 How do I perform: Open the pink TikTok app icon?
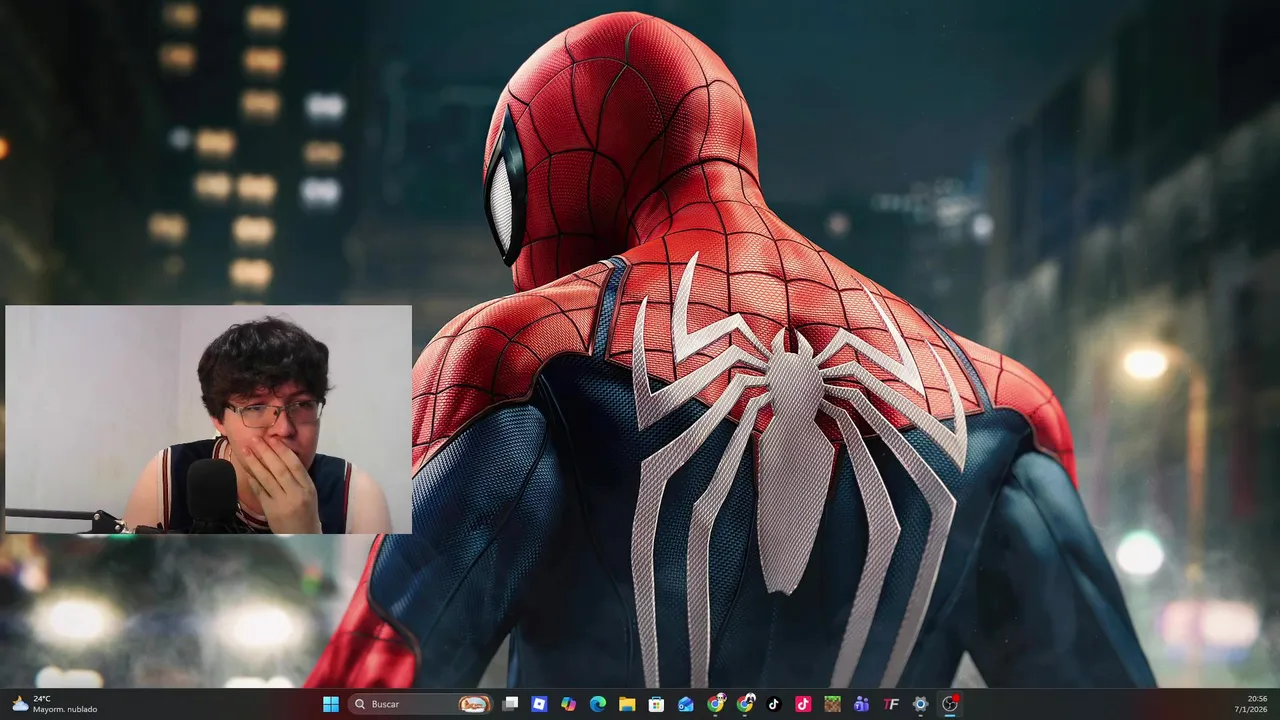coord(803,704)
